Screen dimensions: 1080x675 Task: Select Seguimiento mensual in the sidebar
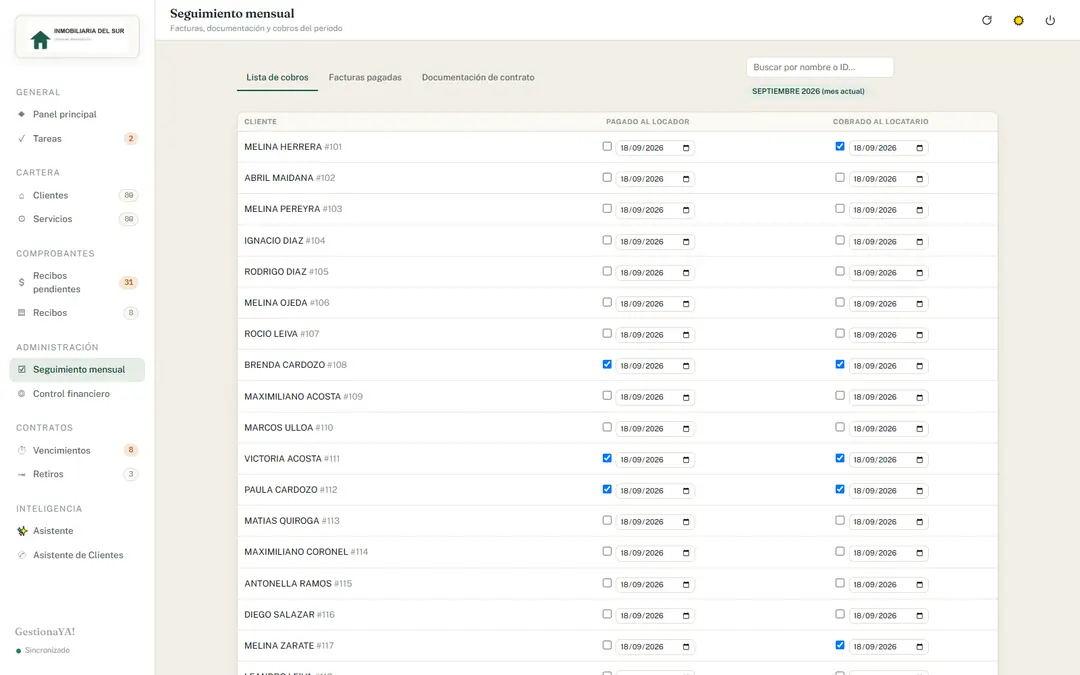click(77, 370)
